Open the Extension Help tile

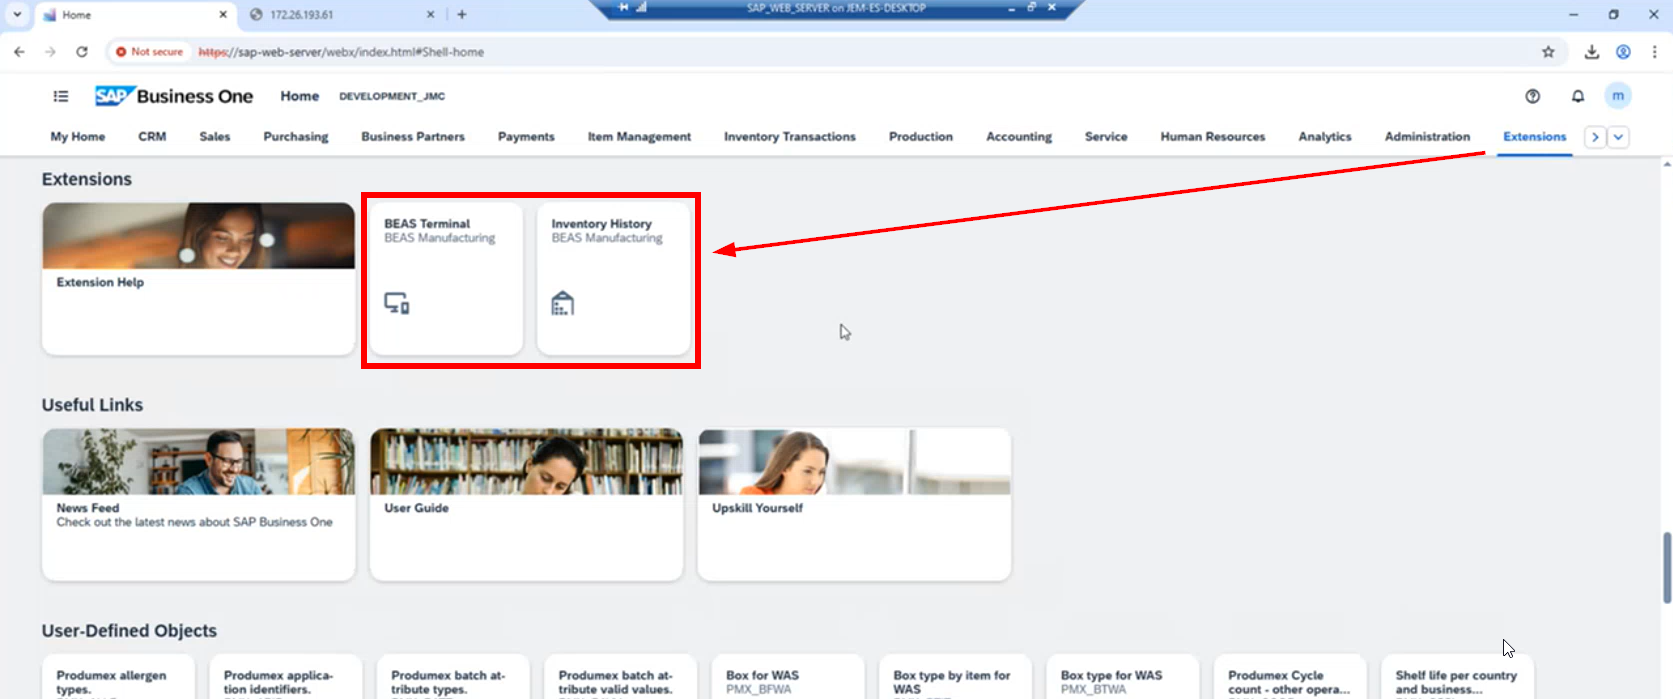(198, 279)
